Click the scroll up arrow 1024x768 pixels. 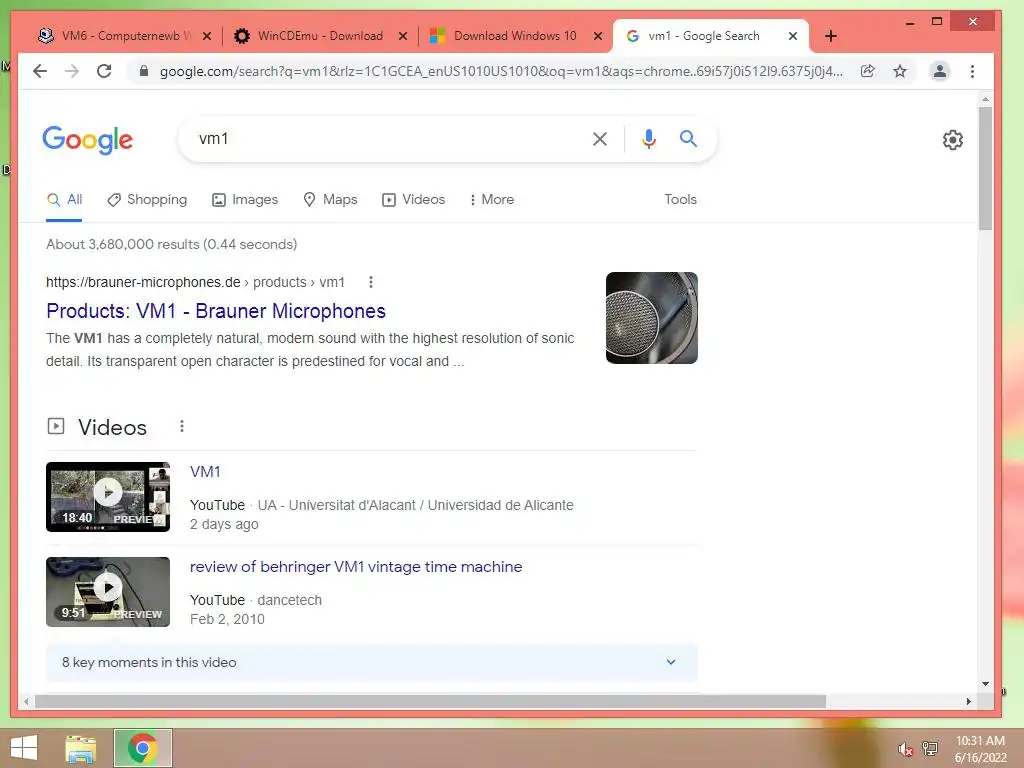(985, 99)
